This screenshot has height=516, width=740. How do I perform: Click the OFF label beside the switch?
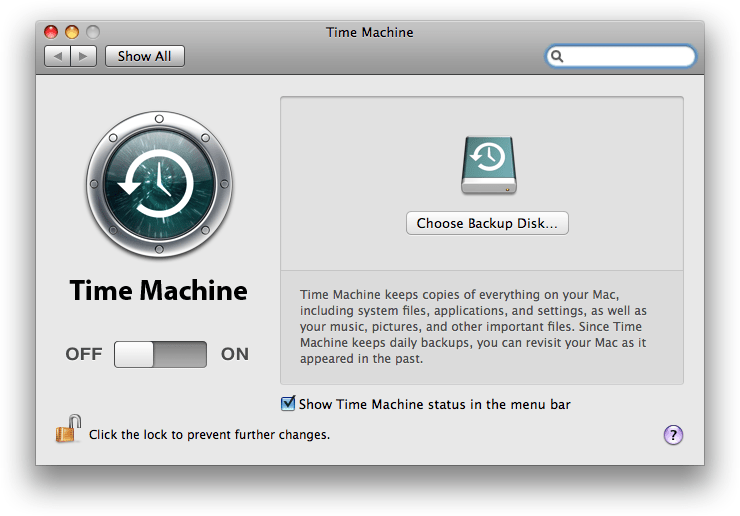click(84, 354)
